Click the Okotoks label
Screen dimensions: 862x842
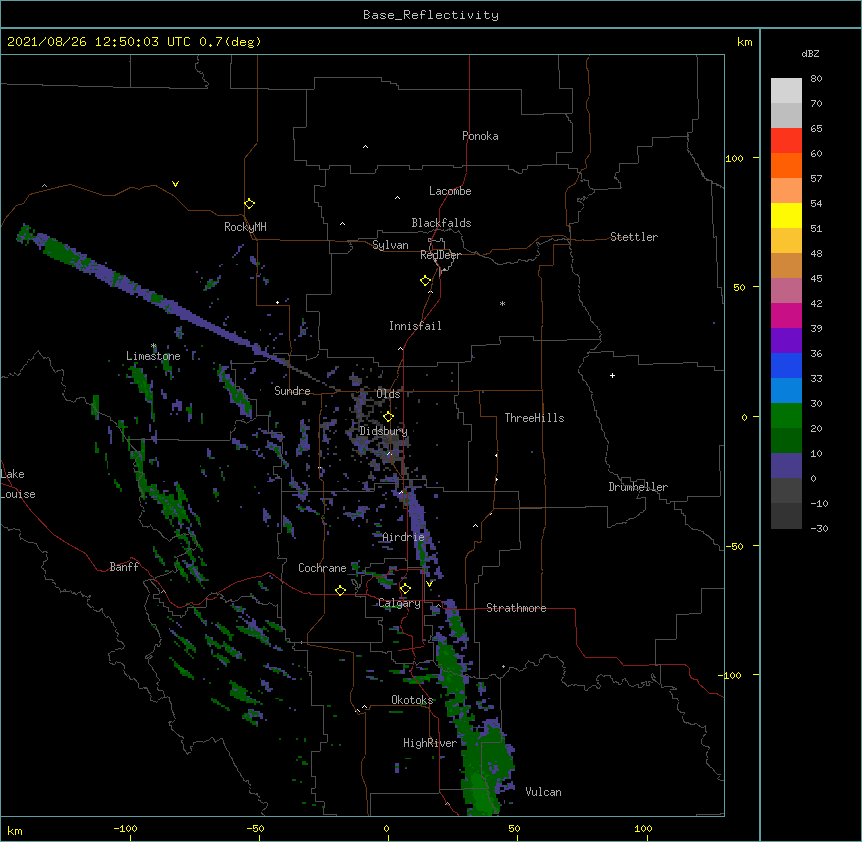[x=412, y=700]
